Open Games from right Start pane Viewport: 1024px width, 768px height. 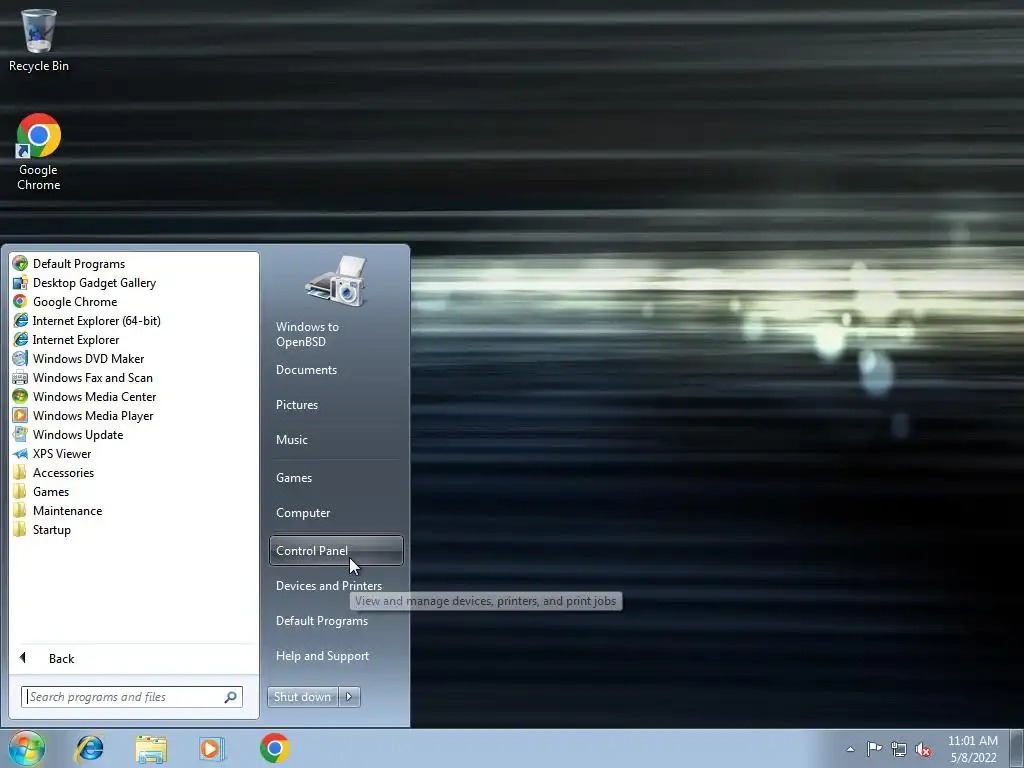click(x=294, y=478)
